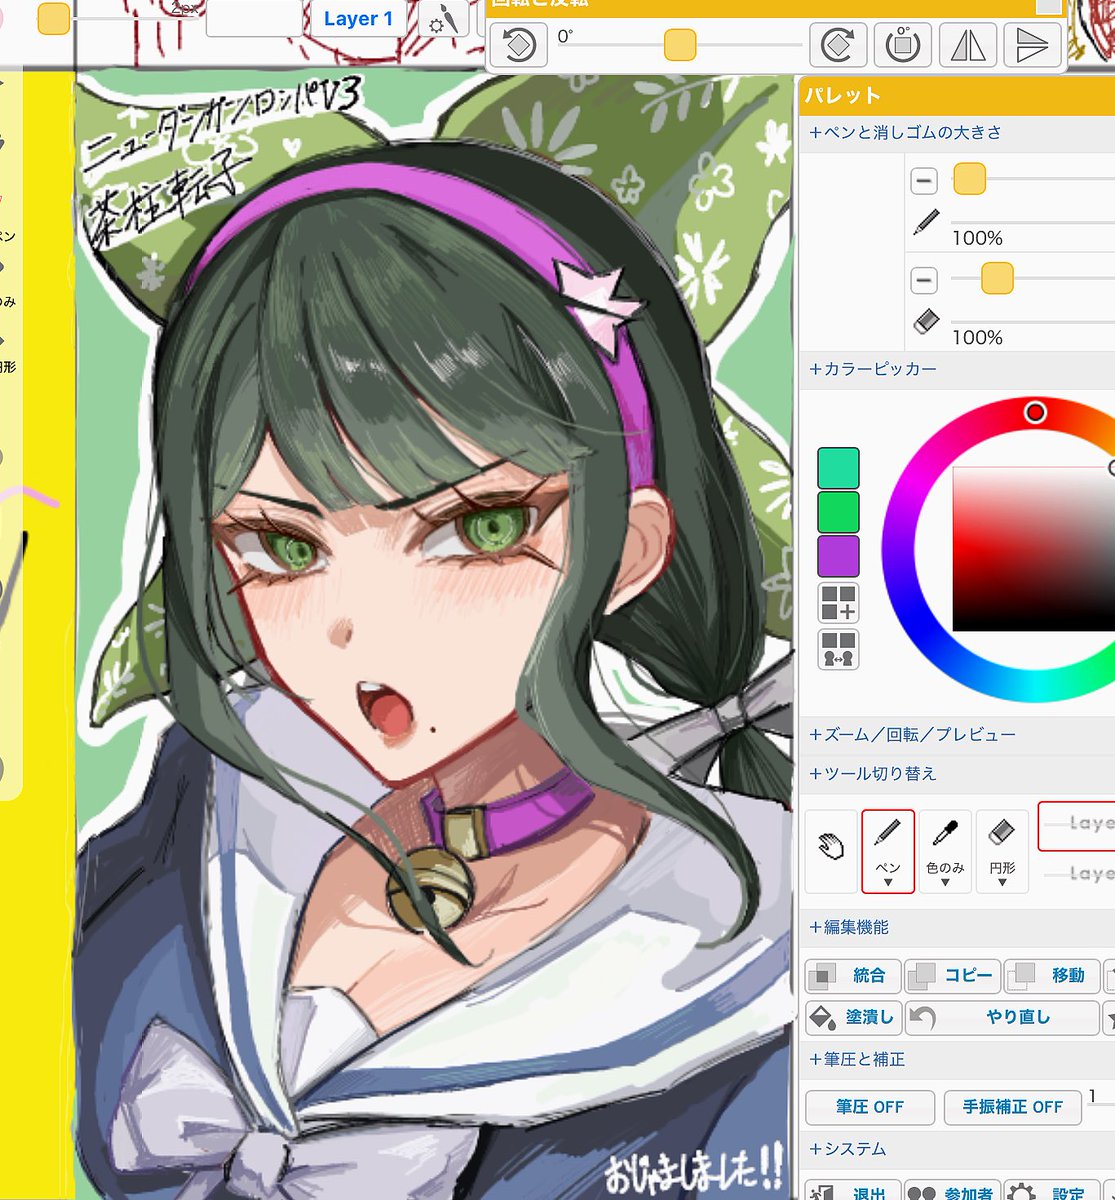This screenshot has width=1115, height=1200.
Task: Open the 参加者 participants list
Action: pos(952,1191)
